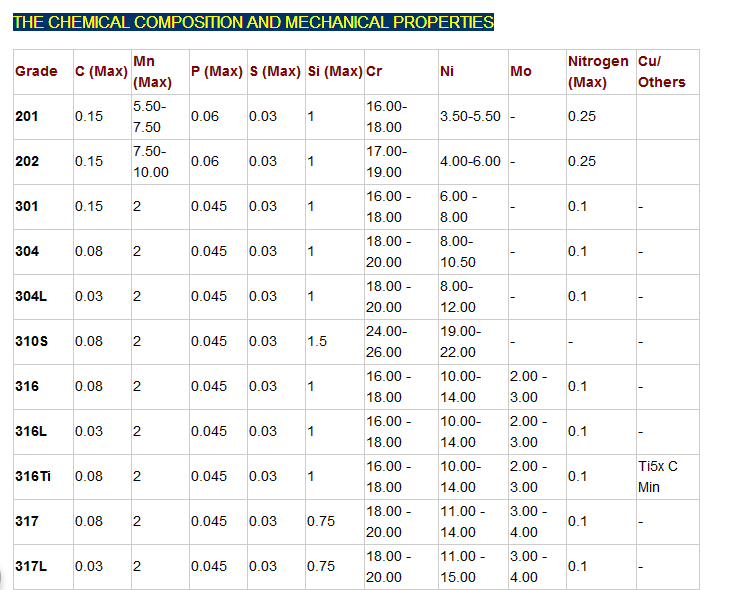Click P value '0.06' in 202 row
Screen dimensions: 748x590
(205, 161)
